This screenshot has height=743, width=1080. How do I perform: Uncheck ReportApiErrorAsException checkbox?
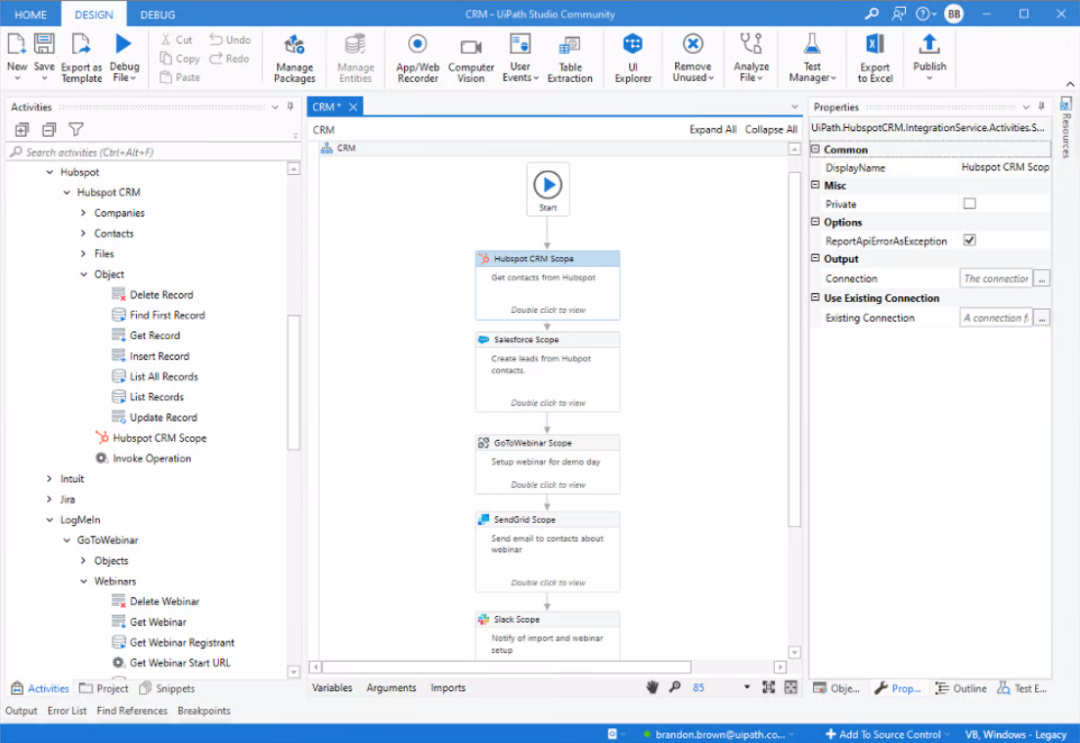pyautogui.click(x=969, y=240)
